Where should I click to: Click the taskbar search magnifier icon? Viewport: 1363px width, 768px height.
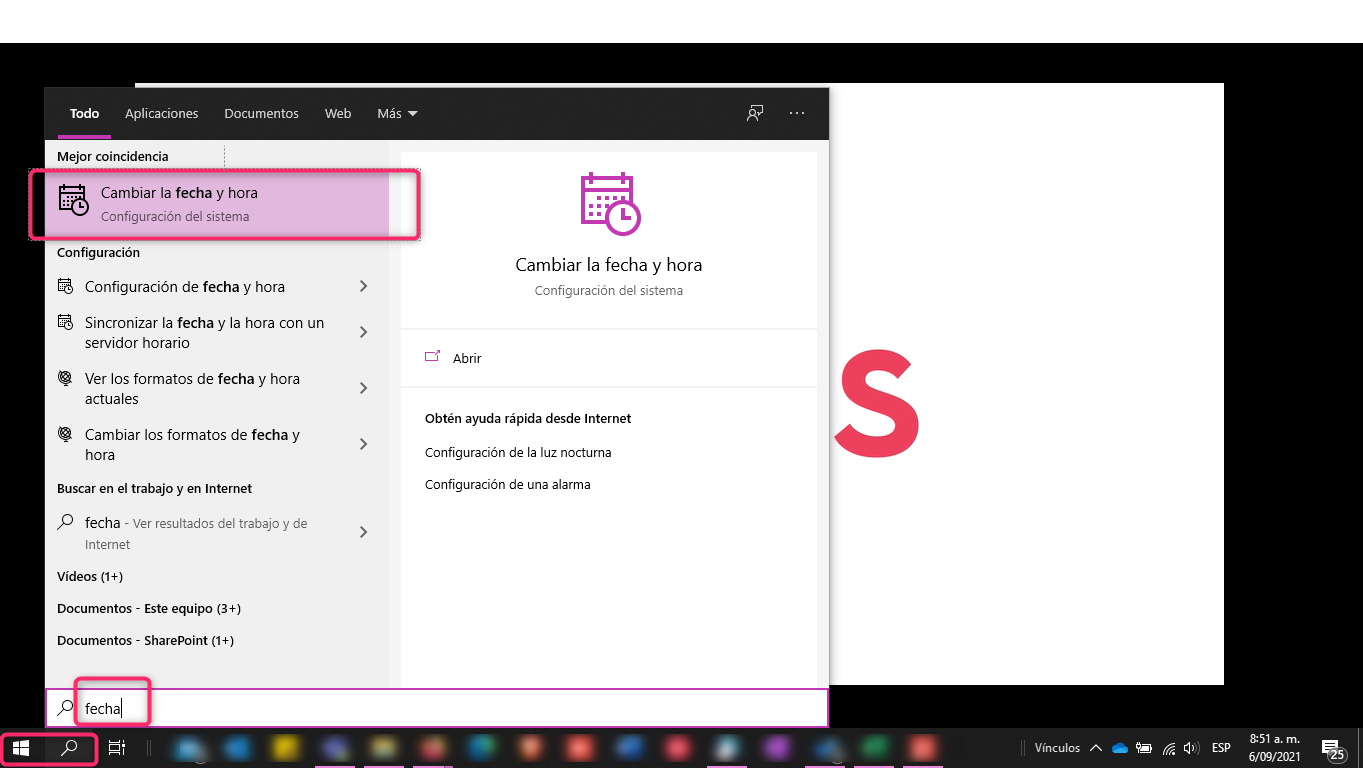click(69, 748)
